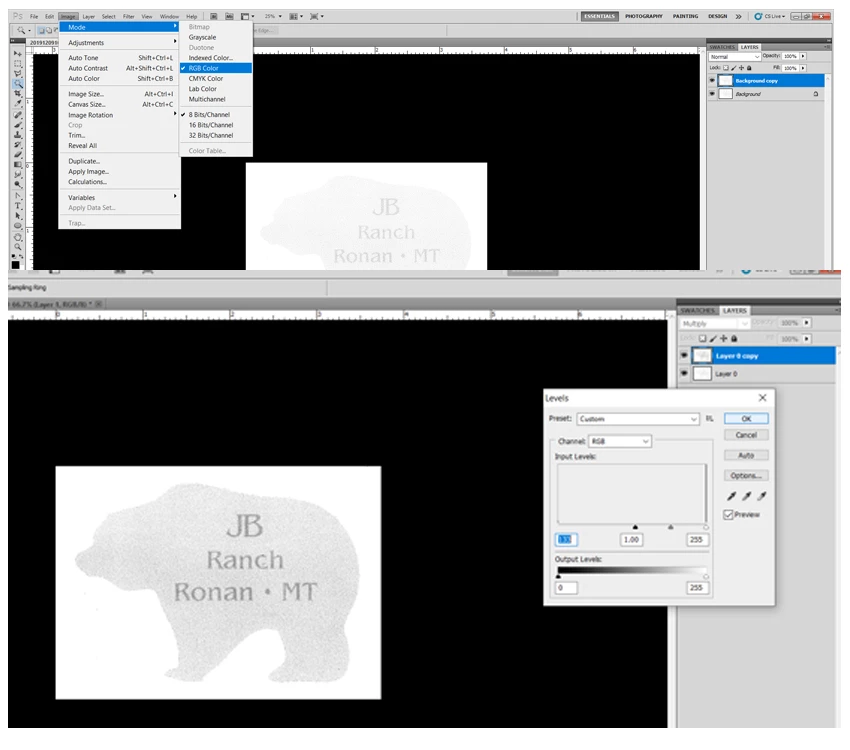Toggle visibility of Layer 0
This screenshot has width=850, height=750.
point(684,373)
